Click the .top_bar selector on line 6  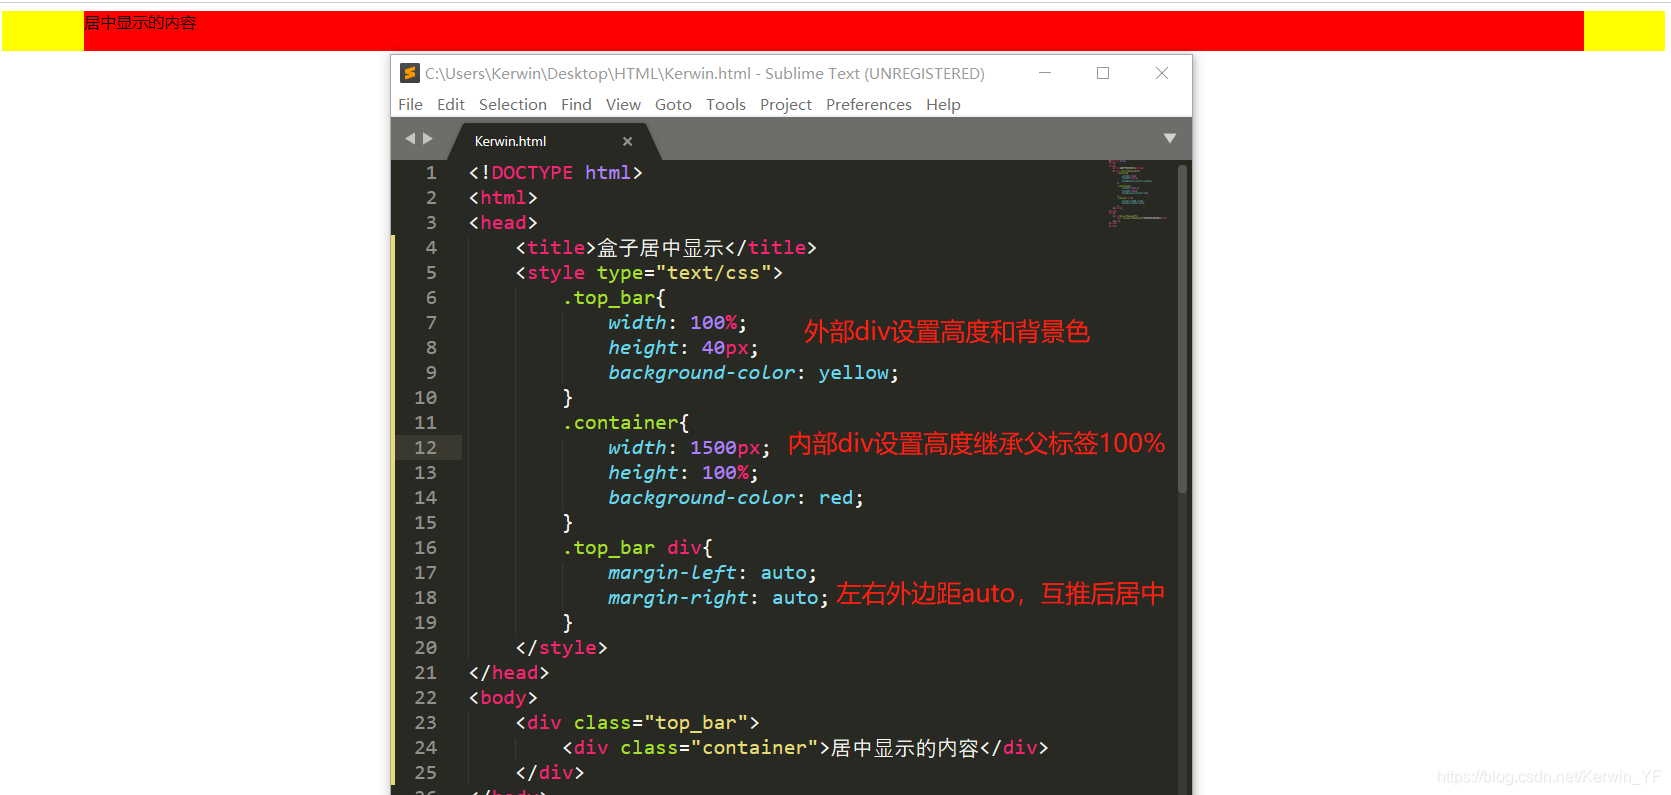tap(608, 298)
